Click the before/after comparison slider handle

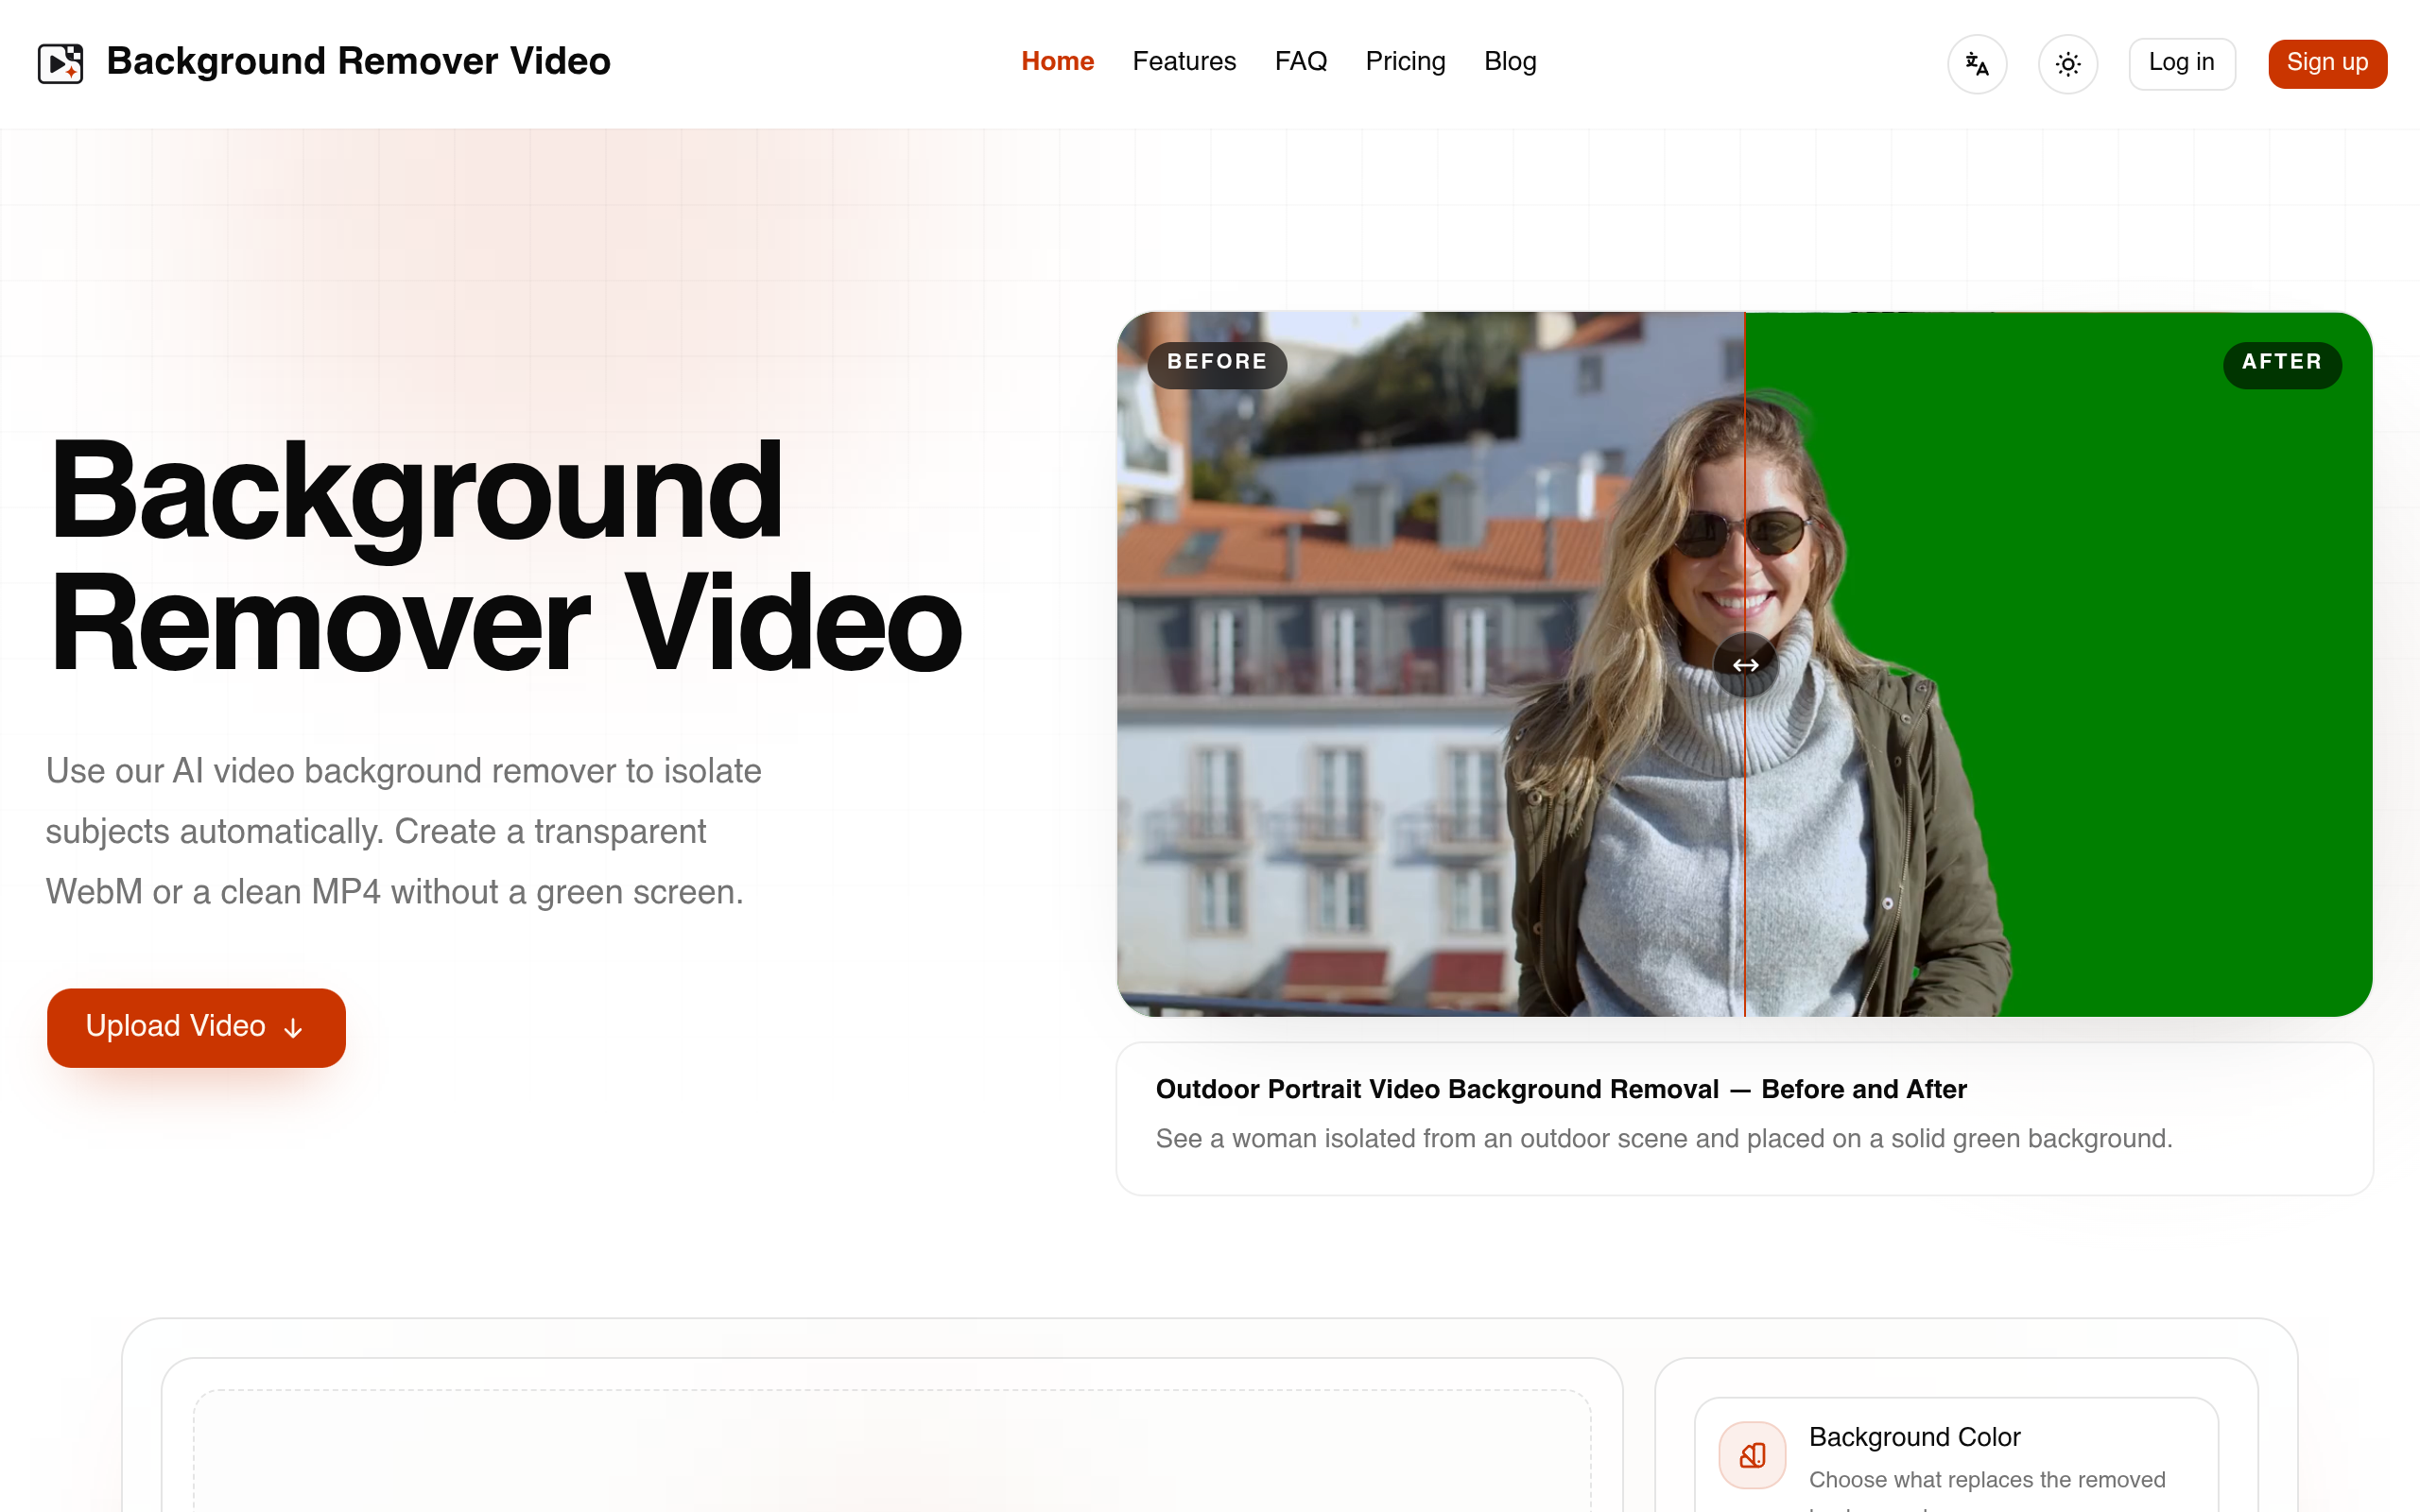pyautogui.click(x=1745, y=664)
